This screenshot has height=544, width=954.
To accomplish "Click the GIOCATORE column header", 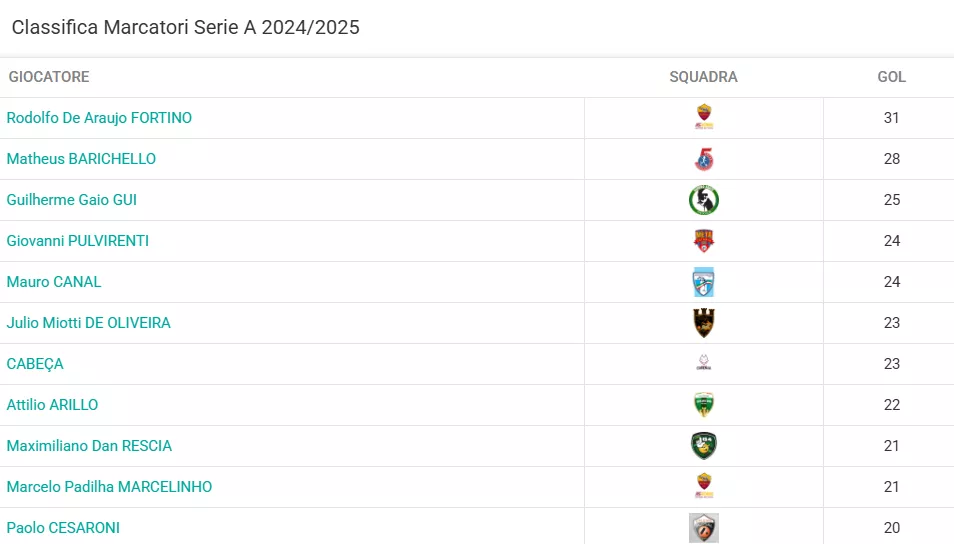I will (49, 77).
